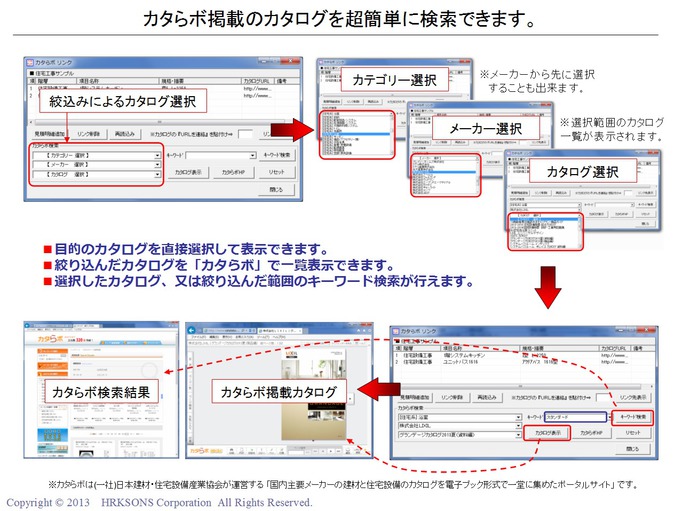Click 閉じる button in the bottom-right window
The width and height of the screenshot is (682, 511).
(x=633, y=449)
